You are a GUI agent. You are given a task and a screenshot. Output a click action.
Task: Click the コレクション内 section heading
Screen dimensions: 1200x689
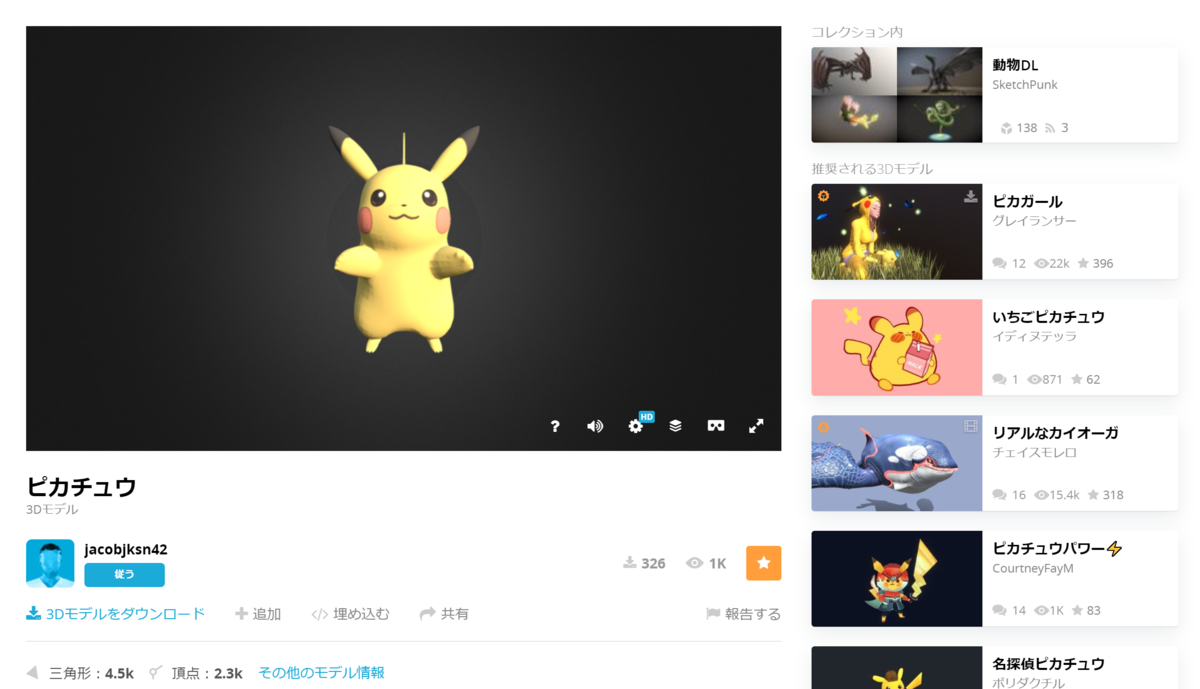pyautogui.click(x=857, y=32)
